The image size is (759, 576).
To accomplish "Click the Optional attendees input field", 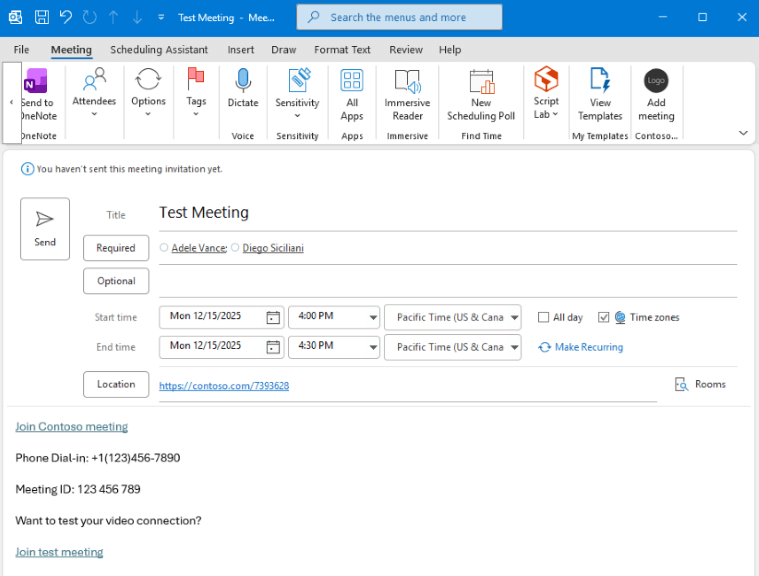I will 448,282.
